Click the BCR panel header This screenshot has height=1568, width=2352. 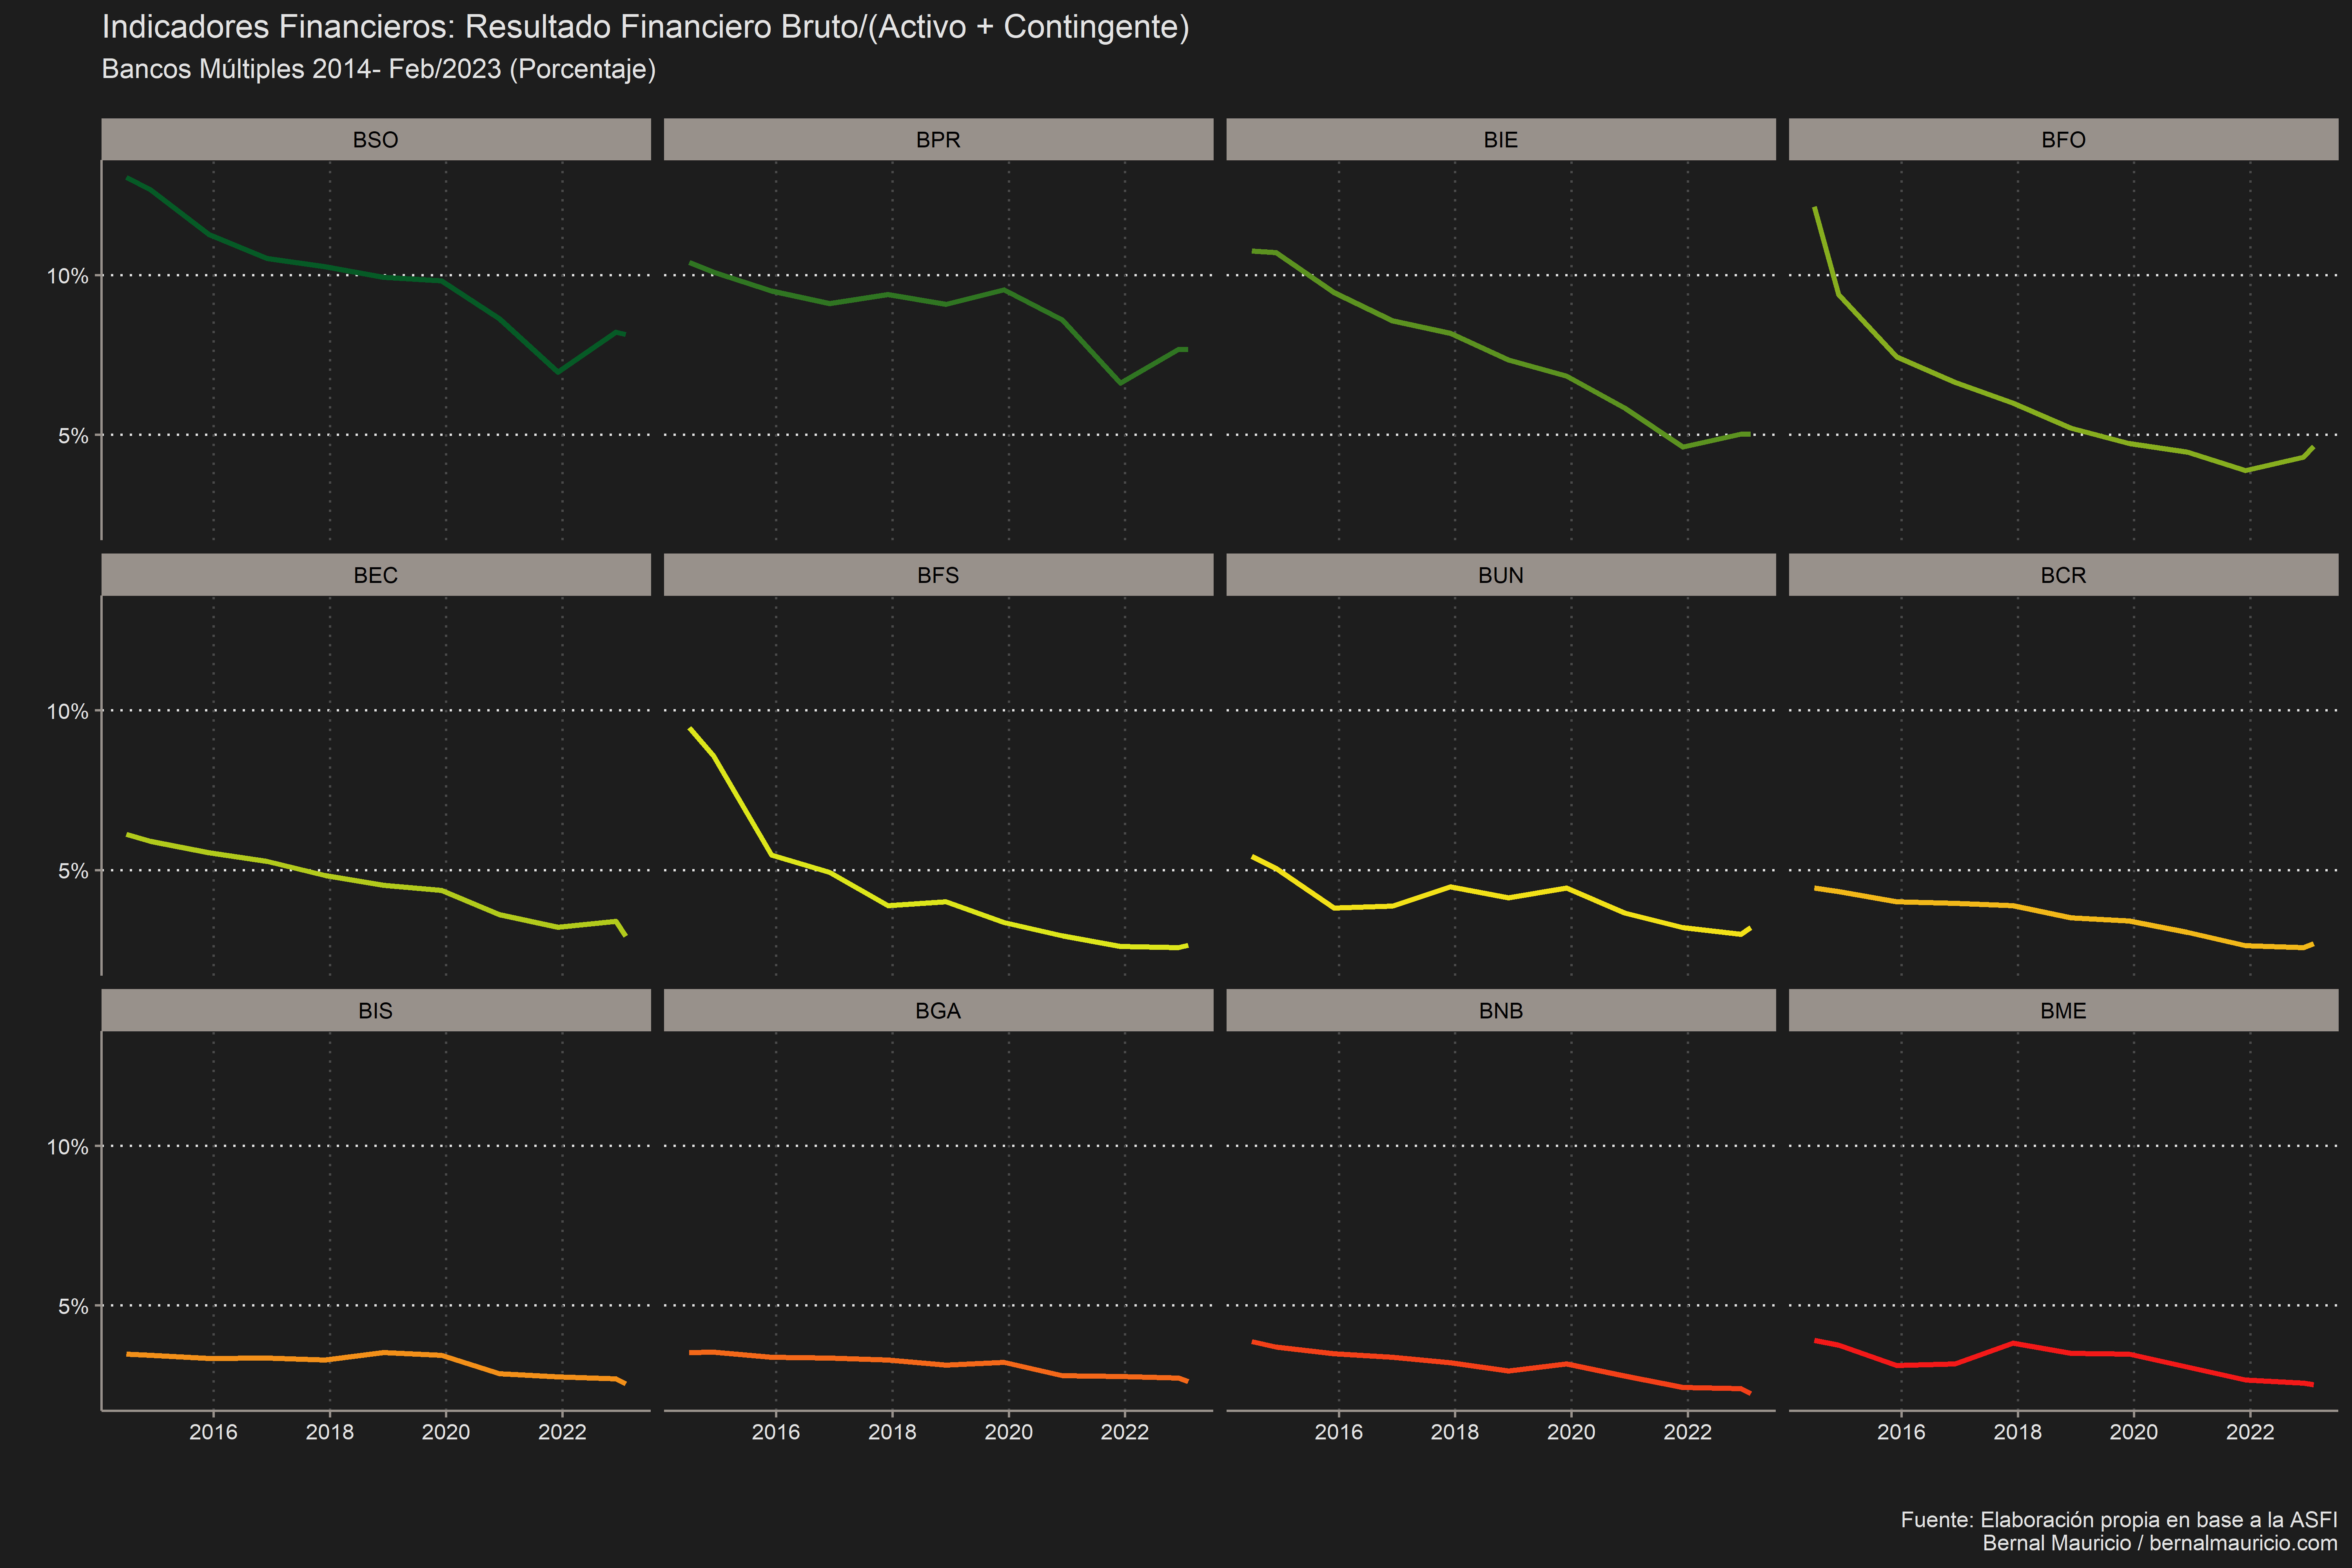click(2063, 575)
